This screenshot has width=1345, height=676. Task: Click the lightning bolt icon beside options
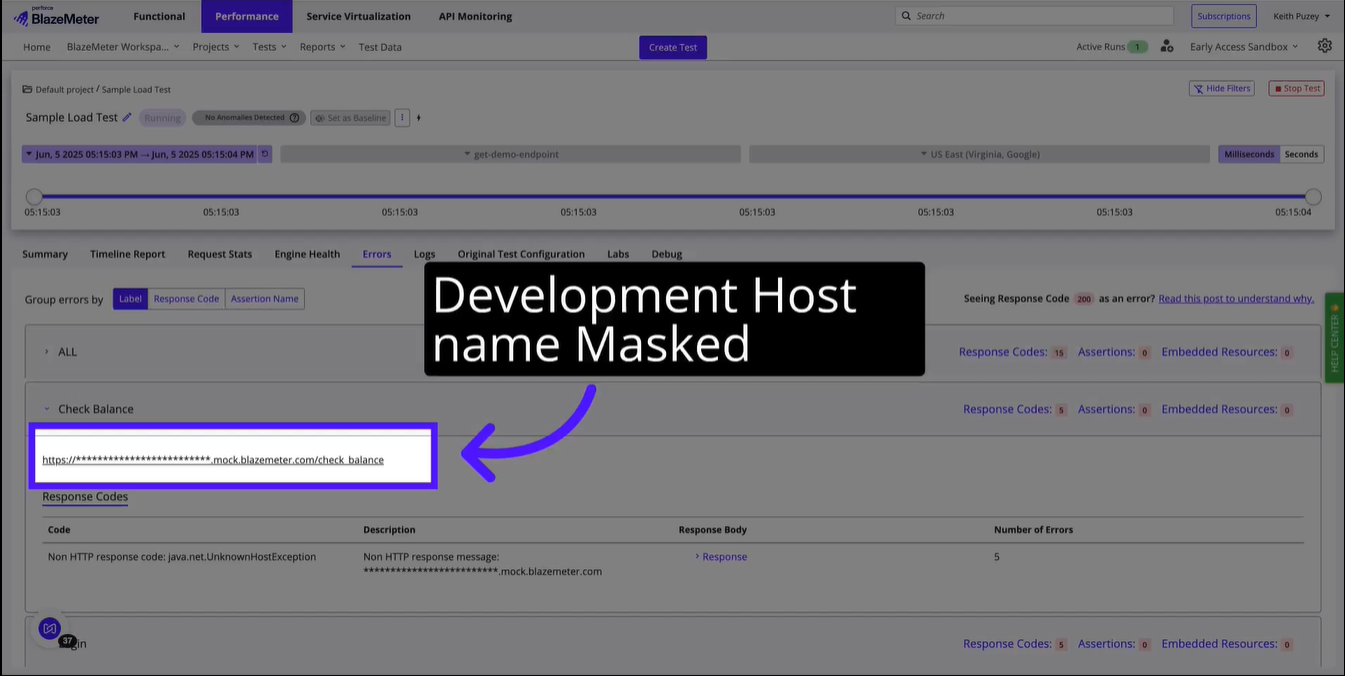[x=419, y=118]
